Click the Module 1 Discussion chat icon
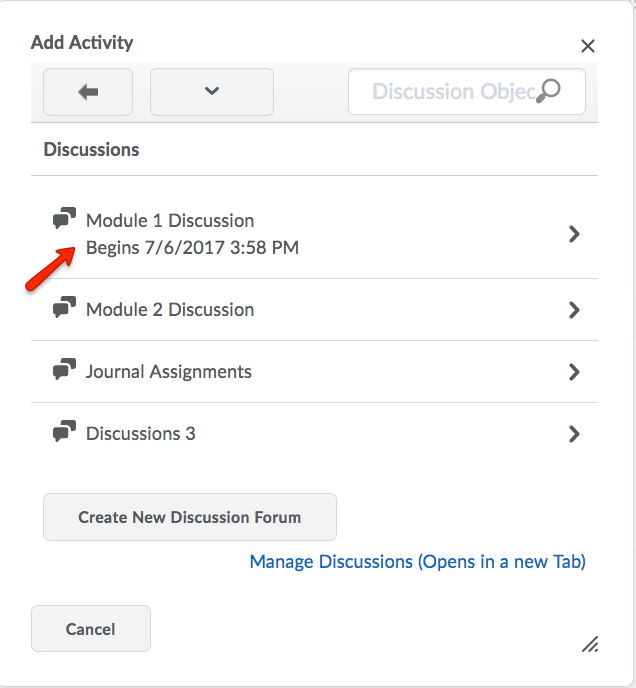Image resolution: width=636 pixels, height=688 pixels. coord(64,220)
